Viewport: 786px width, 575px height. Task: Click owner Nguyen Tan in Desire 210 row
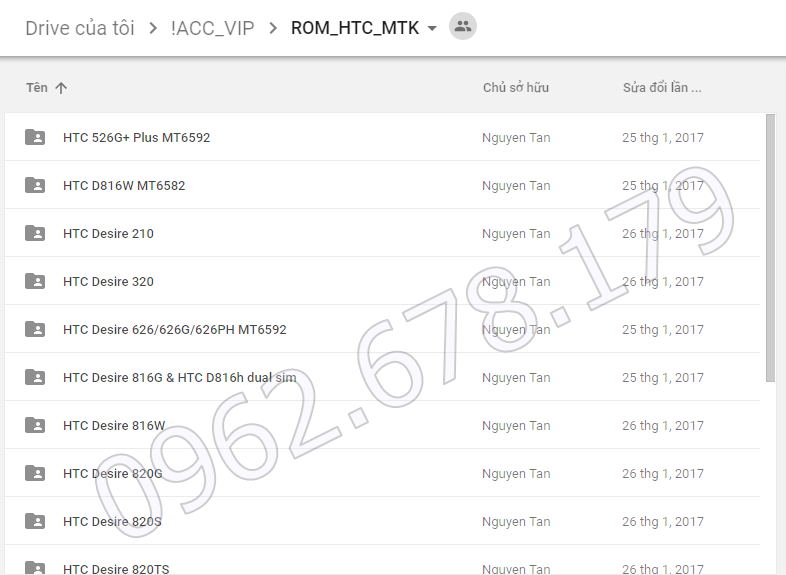[516, 234]
